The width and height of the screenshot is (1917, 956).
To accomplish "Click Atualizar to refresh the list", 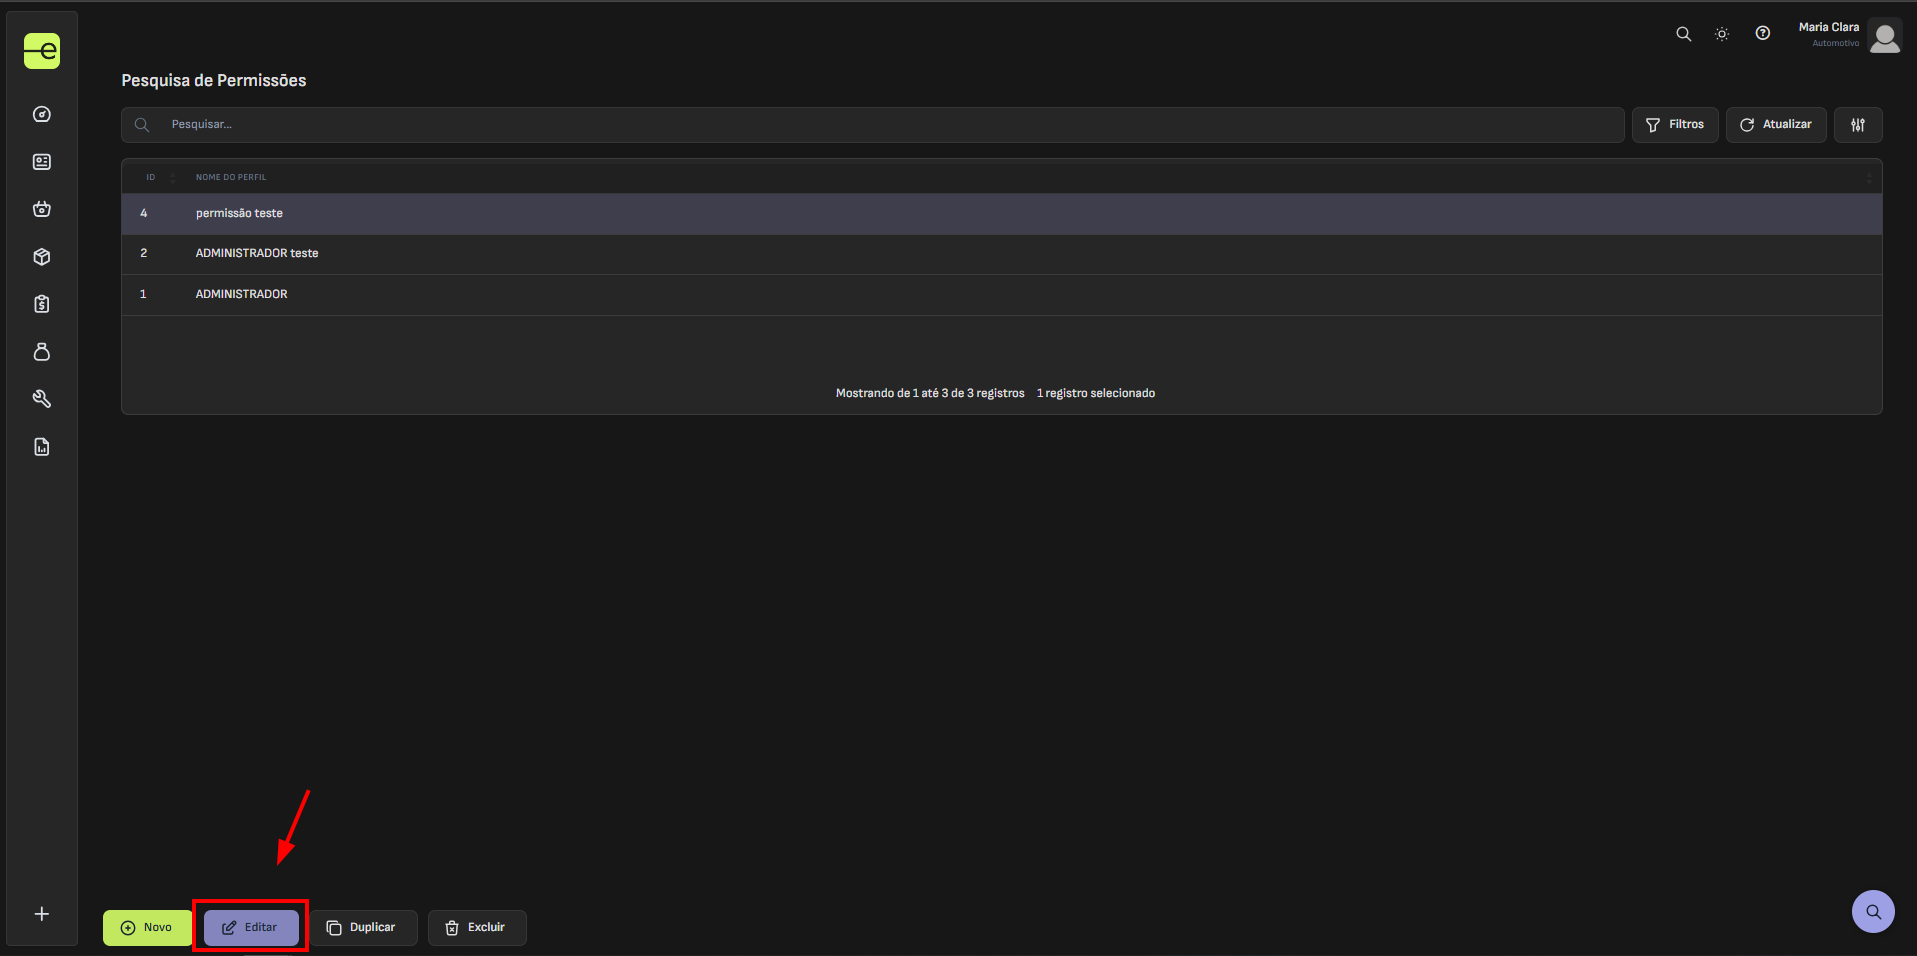I will point(1776,125).
